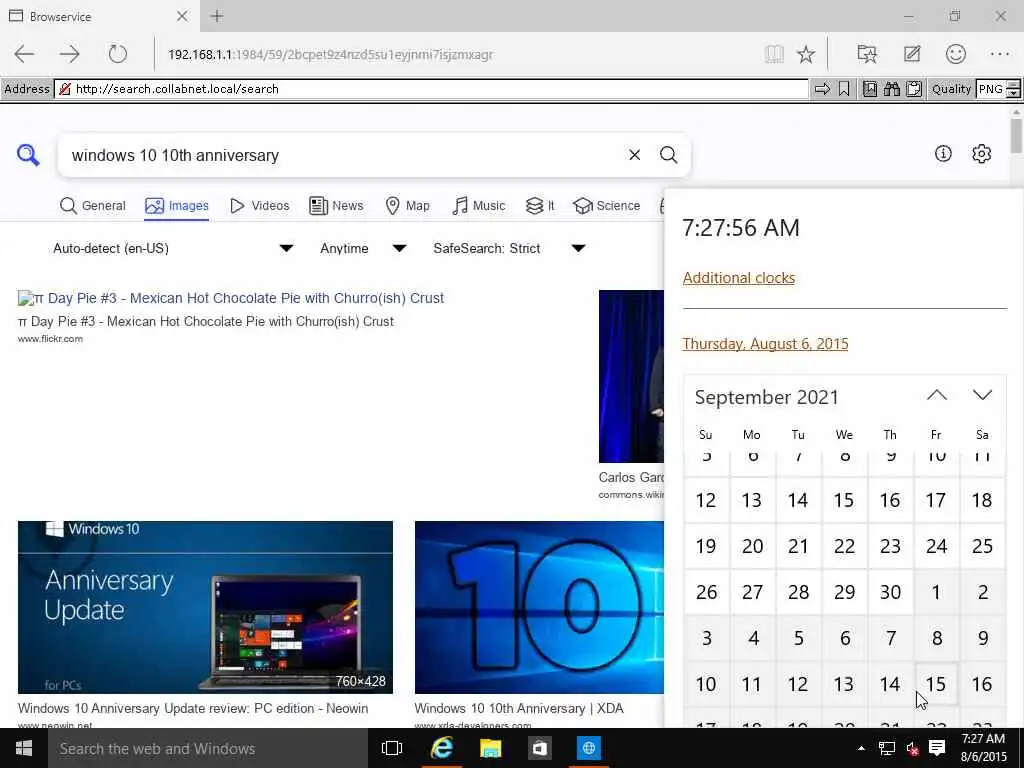
Task: Clear the search query with X
Action: pos(634,155)
